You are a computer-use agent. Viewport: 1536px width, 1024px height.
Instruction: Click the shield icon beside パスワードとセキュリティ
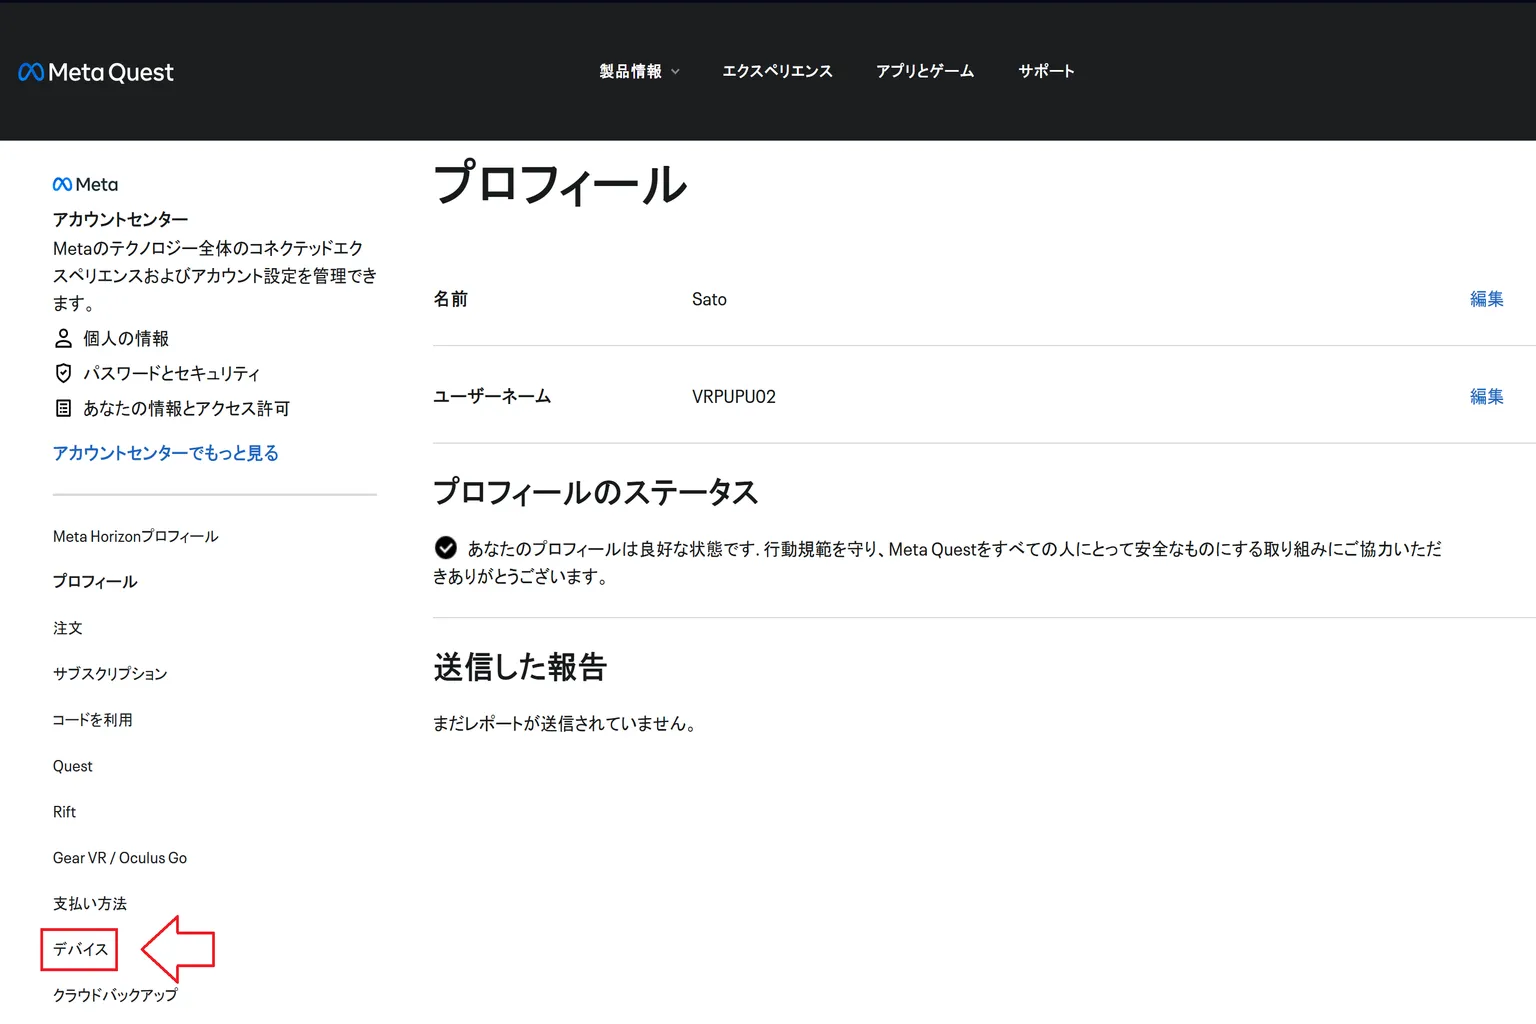(63, 373)
